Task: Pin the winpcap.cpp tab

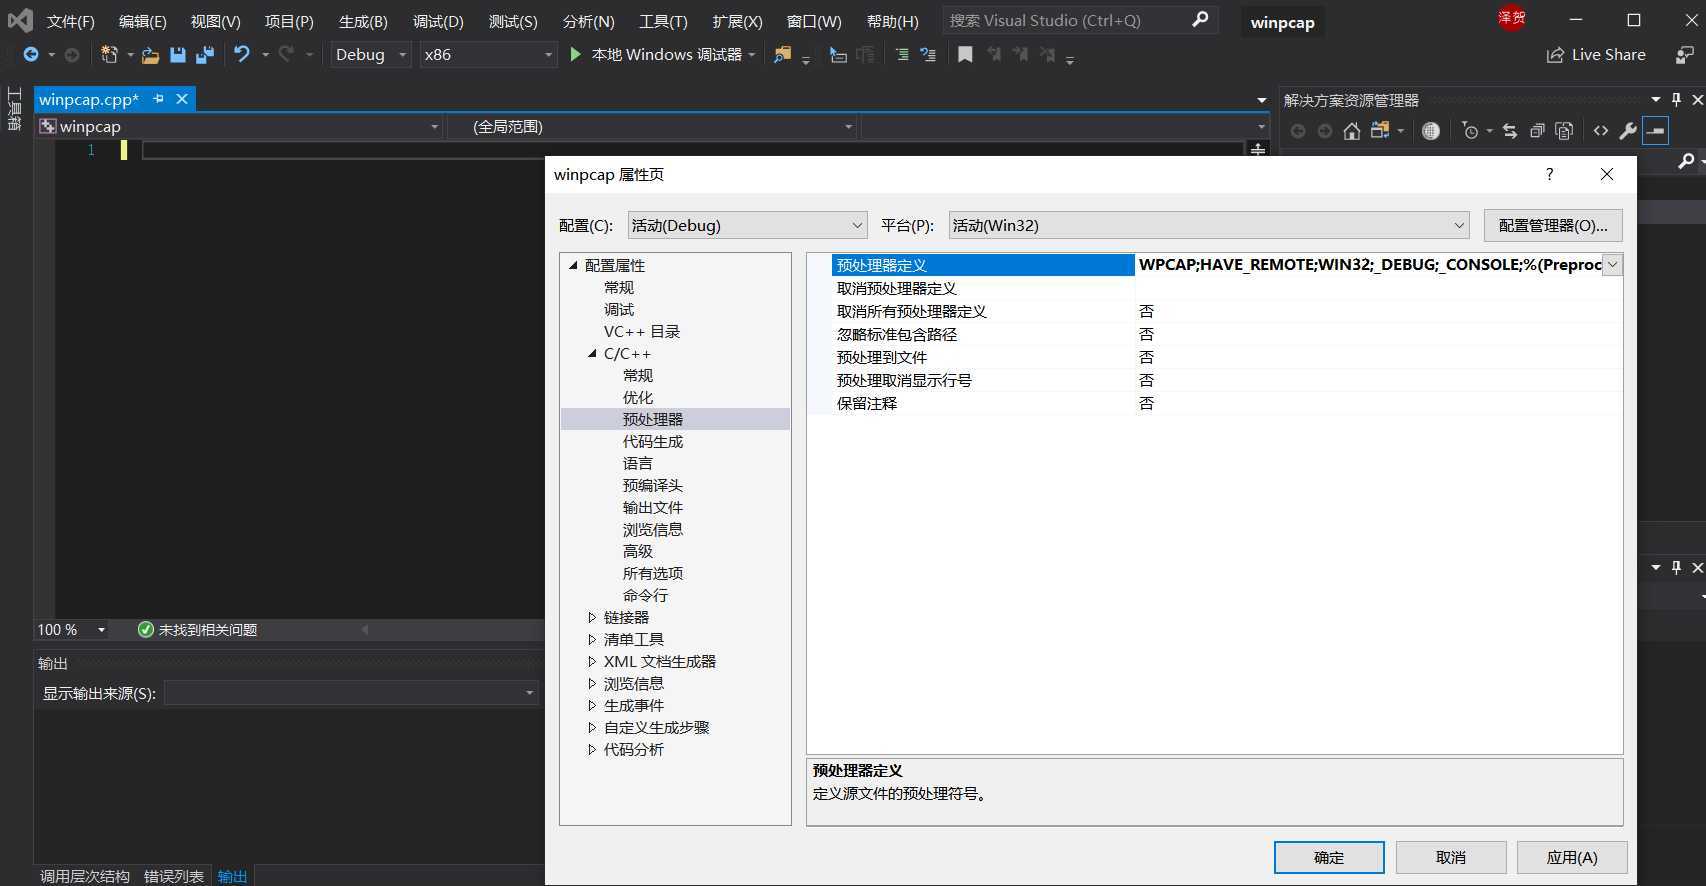Action: [158, 99]
